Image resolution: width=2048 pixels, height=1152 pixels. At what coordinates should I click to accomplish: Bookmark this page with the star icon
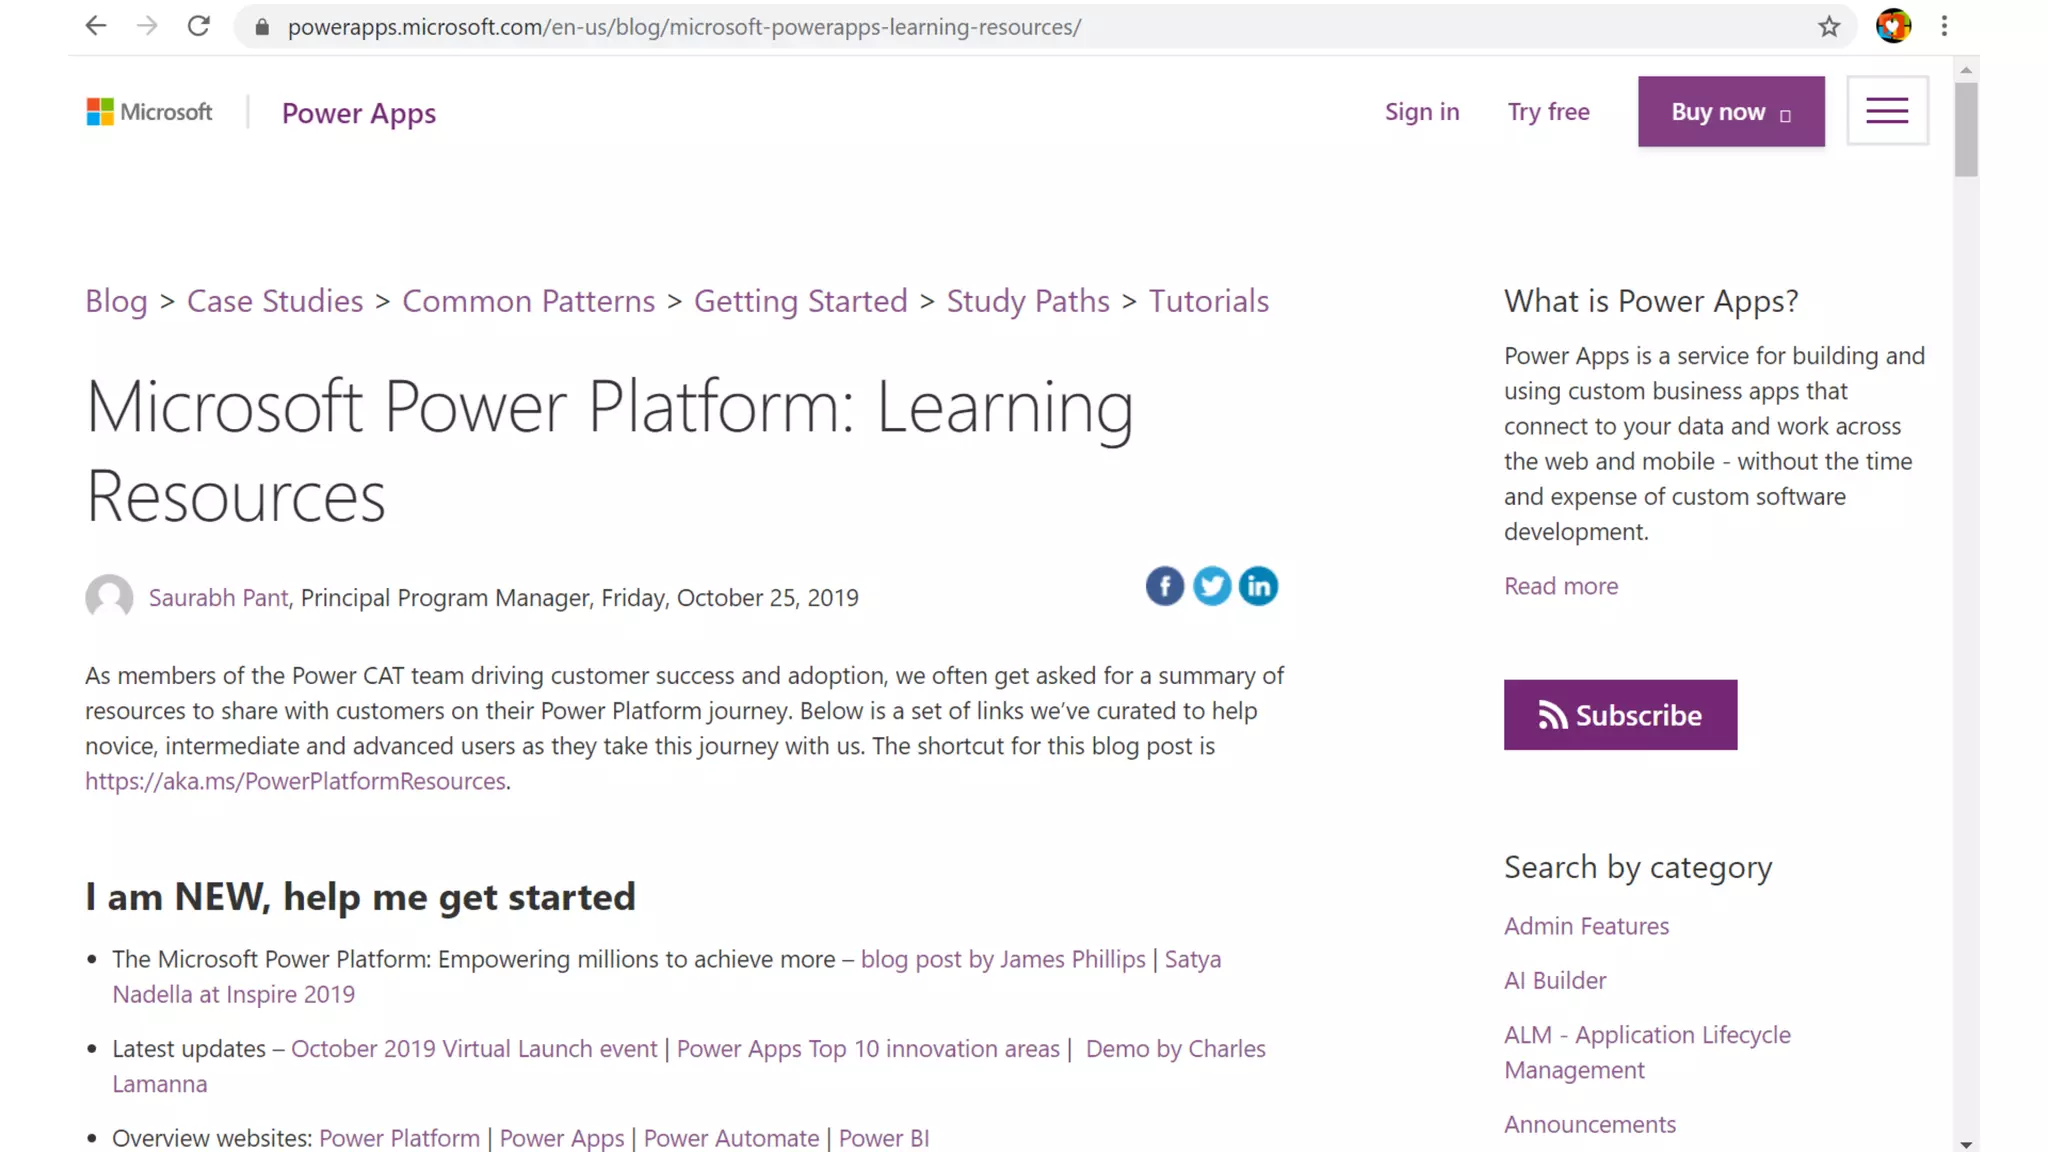(1829, 27)
